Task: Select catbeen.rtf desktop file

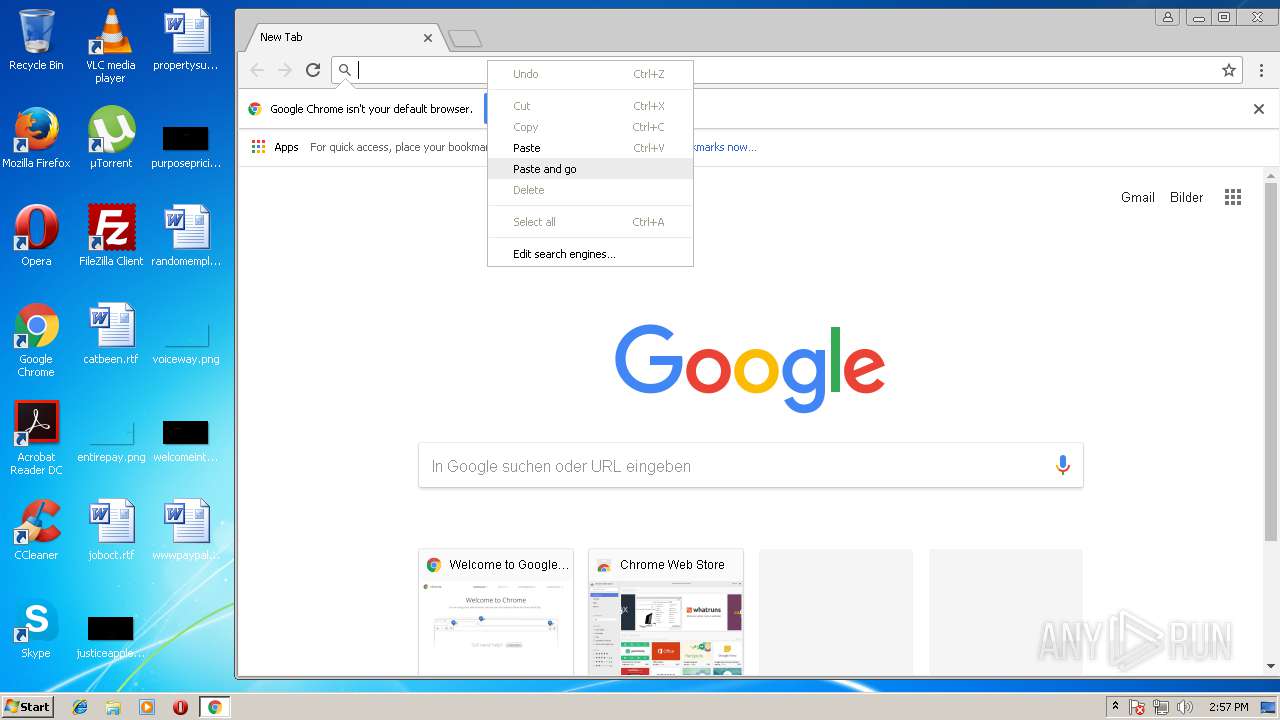Action: point(111,334)
